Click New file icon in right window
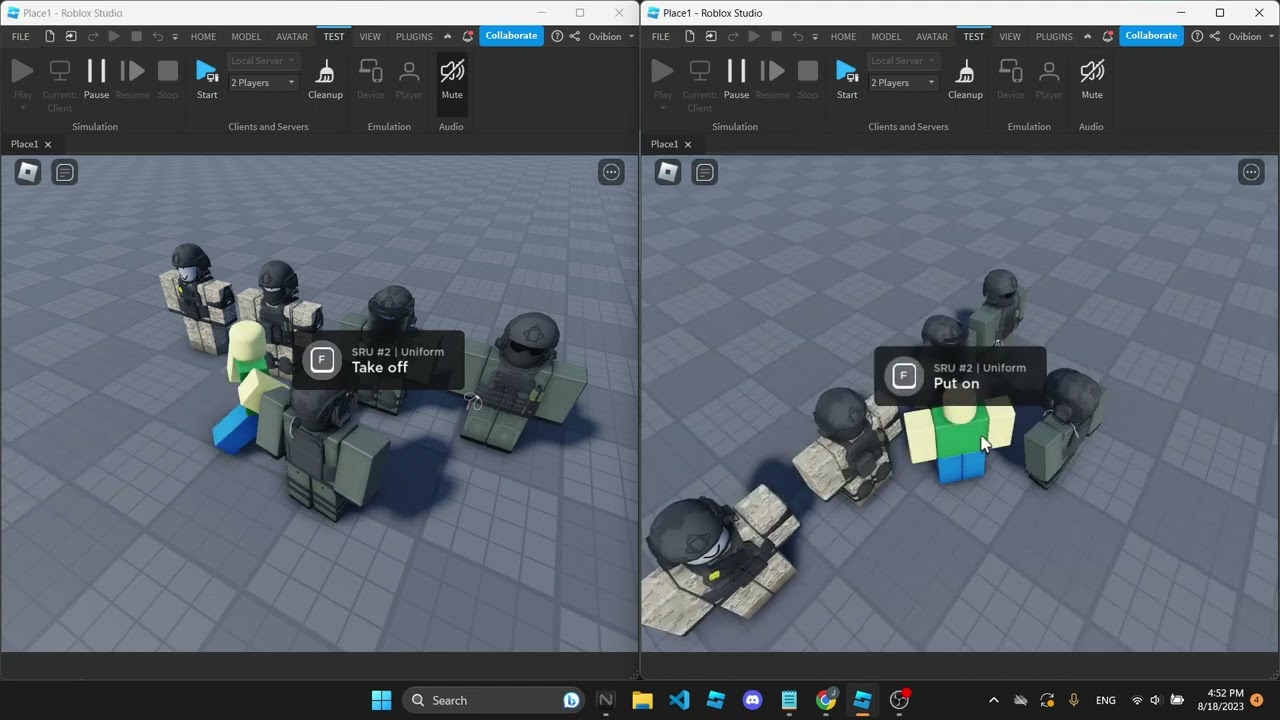 click(x=690, y=37)
